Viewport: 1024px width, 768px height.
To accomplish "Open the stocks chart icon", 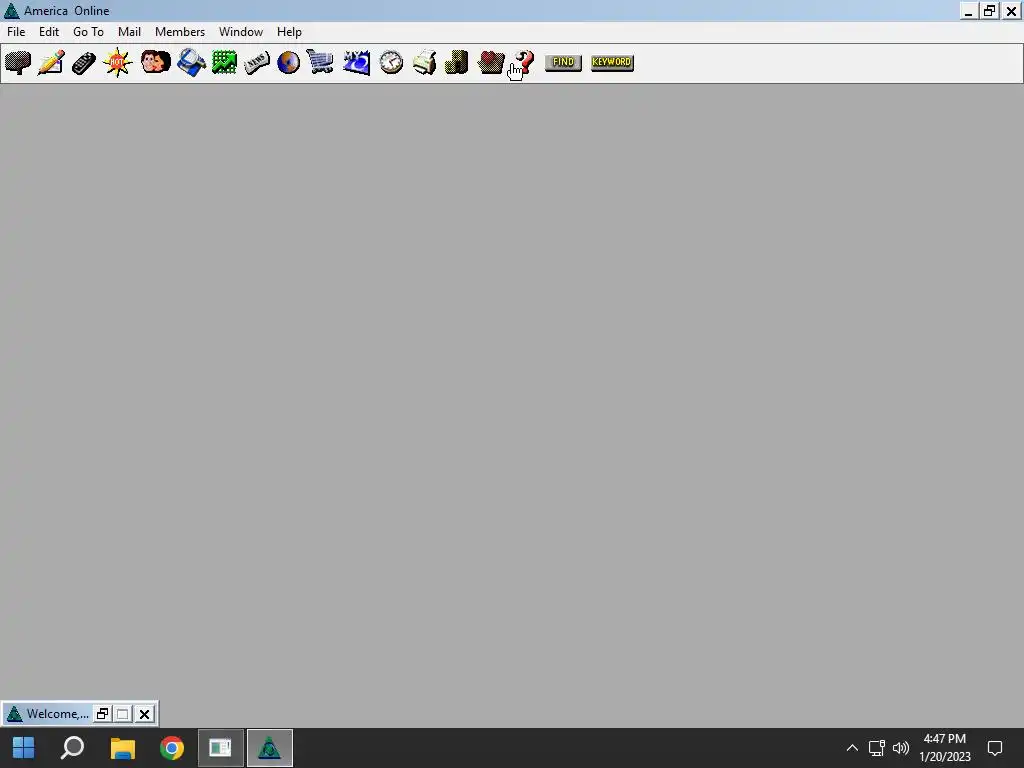I will [224, 63].
